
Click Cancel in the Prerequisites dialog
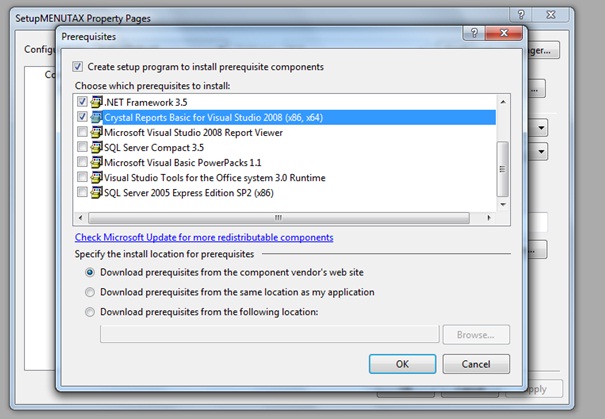tap(476, 364)
